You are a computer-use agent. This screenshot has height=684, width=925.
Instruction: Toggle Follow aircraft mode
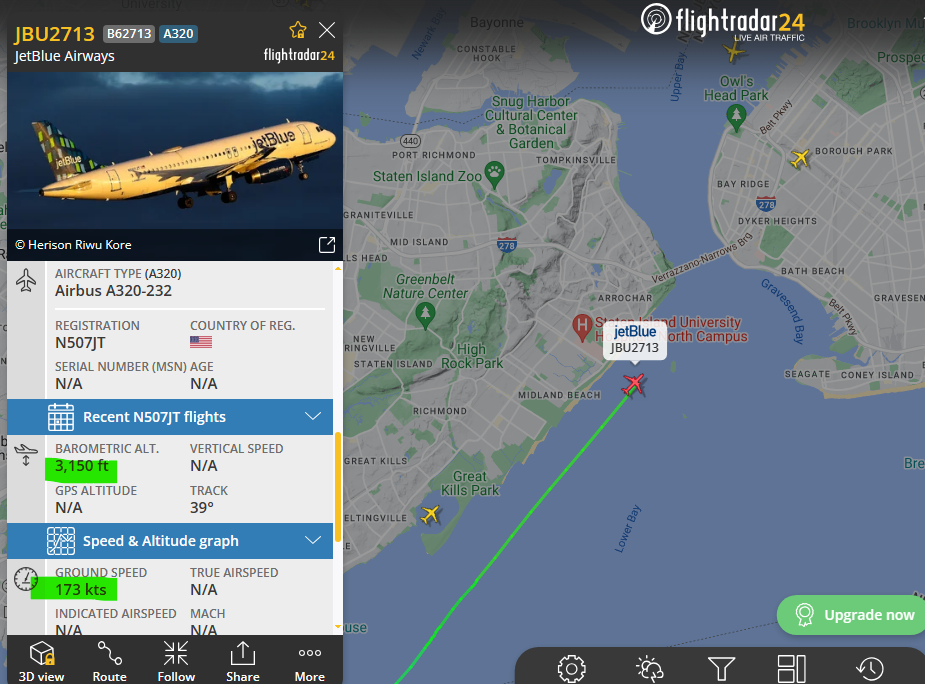tap(176, 661)
